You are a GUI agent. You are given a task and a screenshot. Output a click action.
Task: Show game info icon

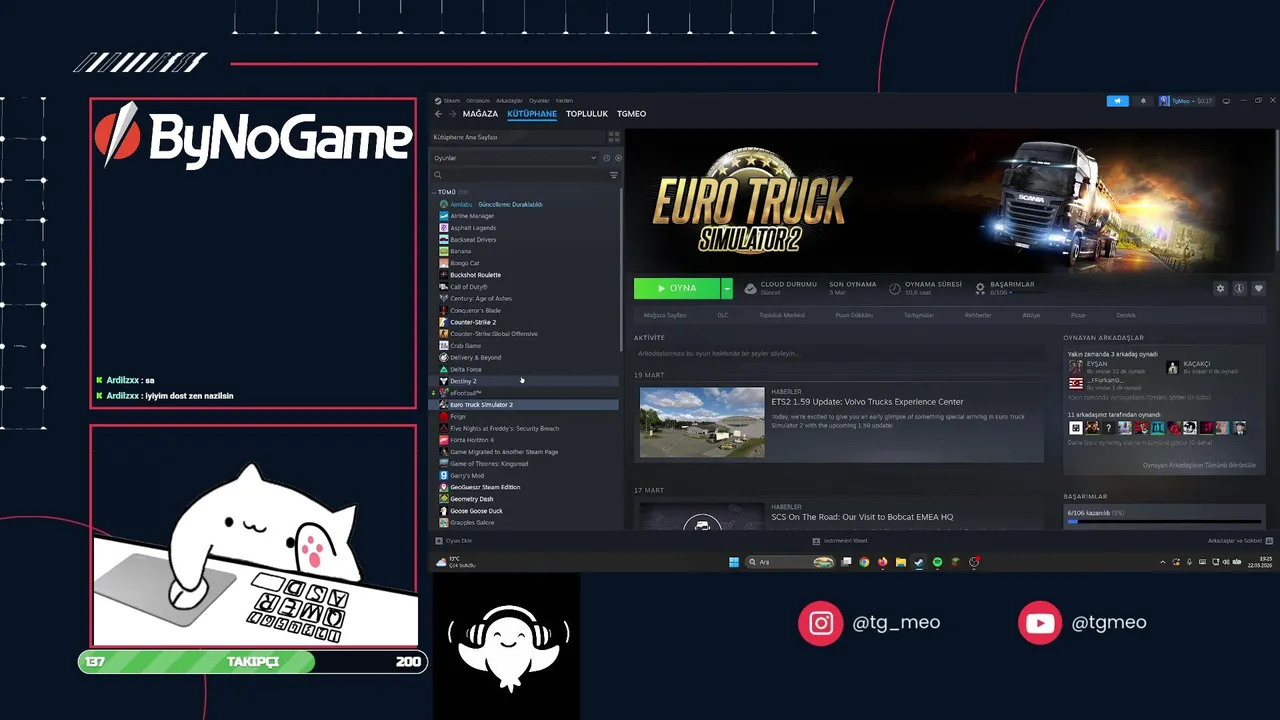(1239, 288)
